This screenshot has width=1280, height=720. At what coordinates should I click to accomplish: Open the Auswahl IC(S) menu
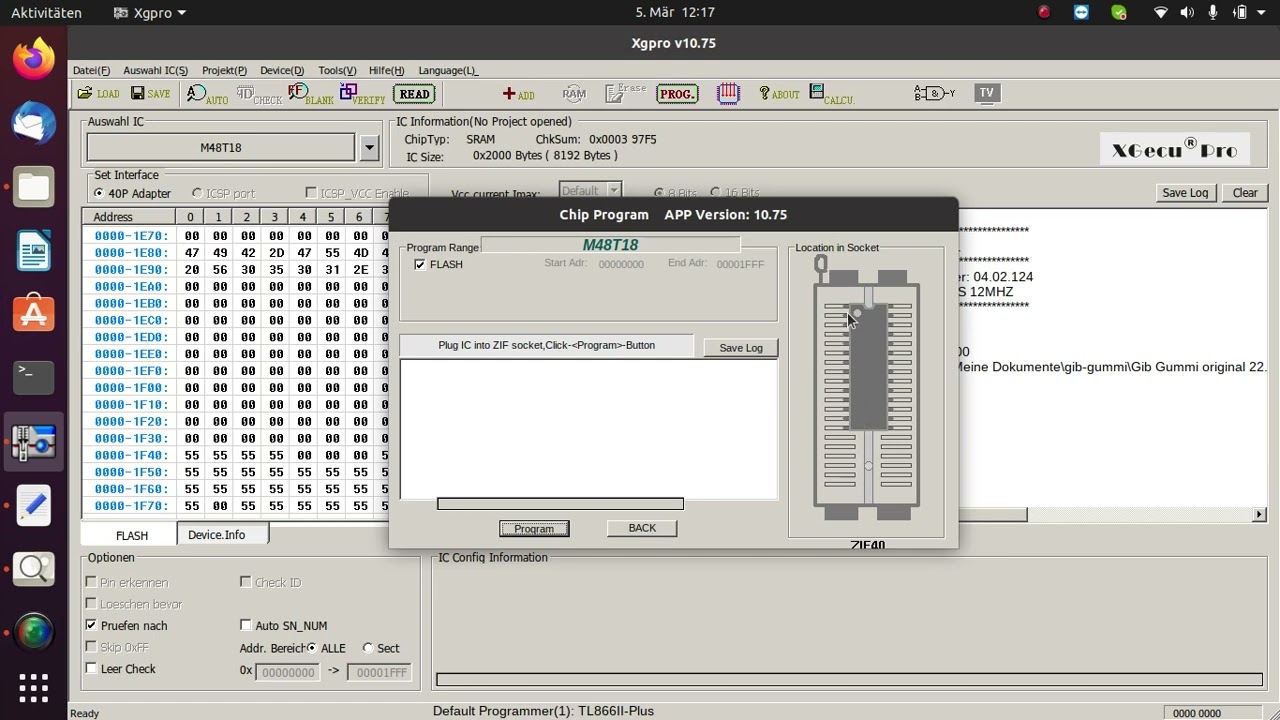[155, 70]
